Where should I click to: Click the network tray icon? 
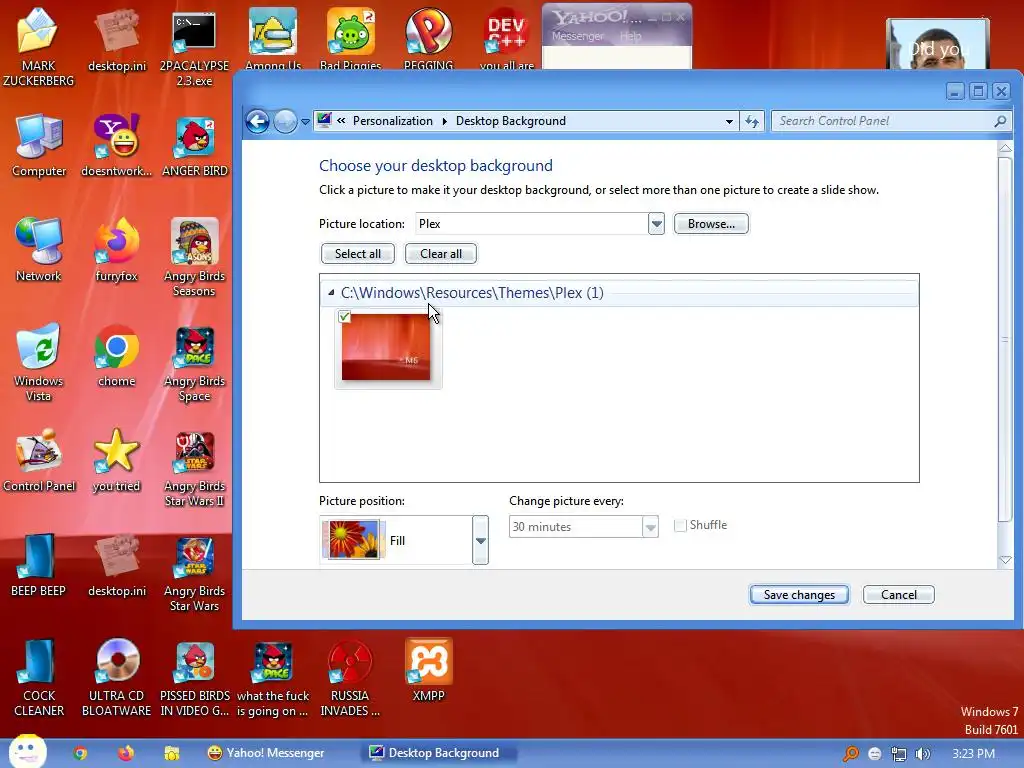click(899, 754)
